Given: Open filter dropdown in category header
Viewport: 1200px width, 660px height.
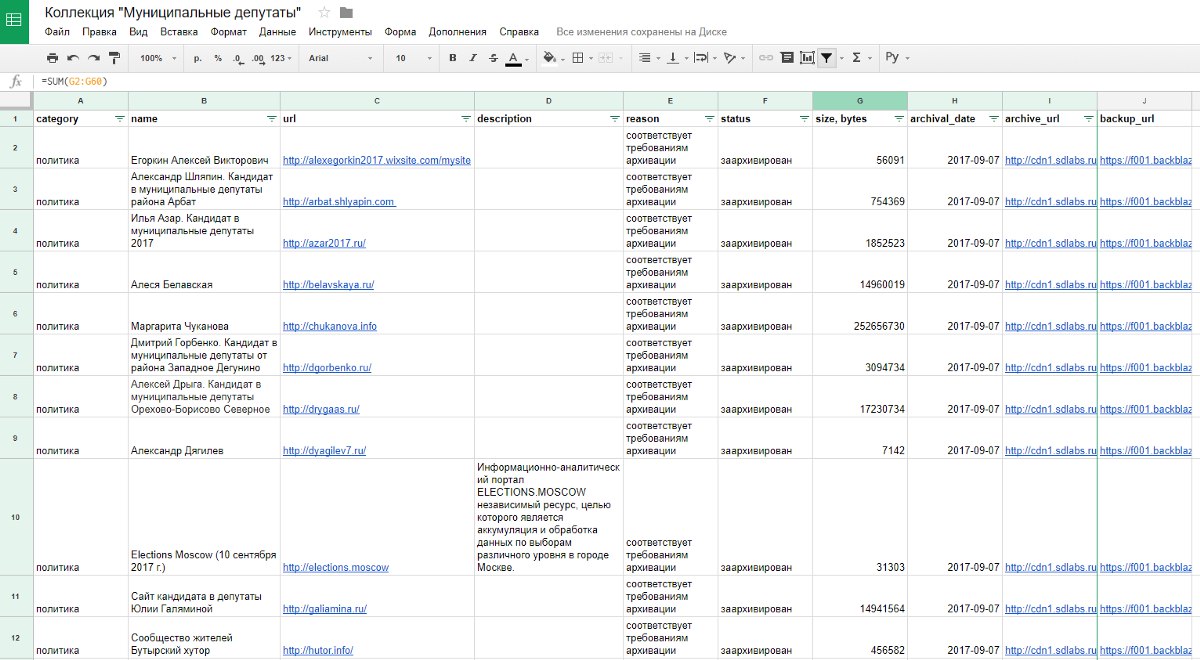Looking at the screenshot, I should 120,118.
